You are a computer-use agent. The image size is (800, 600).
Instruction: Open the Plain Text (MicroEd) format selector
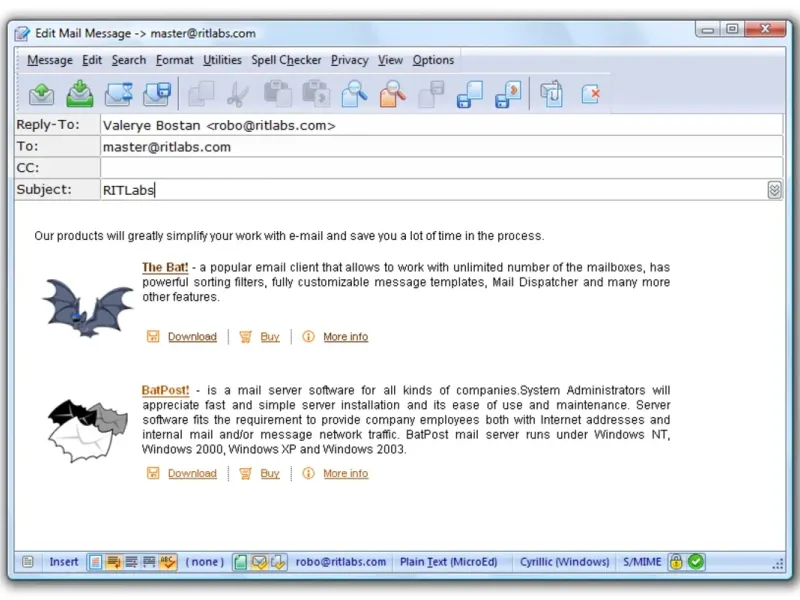click(x=448, y=562)
